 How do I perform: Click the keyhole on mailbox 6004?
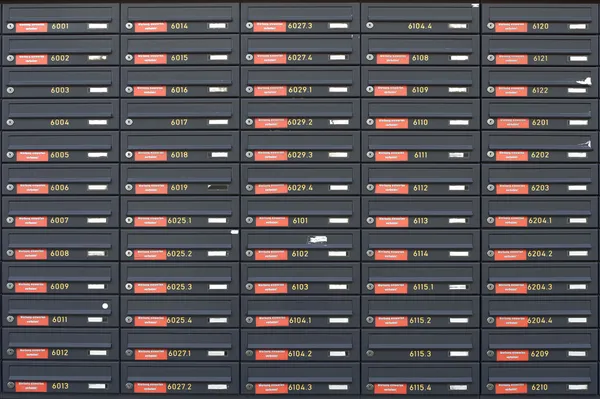click(x=10, y=122)
